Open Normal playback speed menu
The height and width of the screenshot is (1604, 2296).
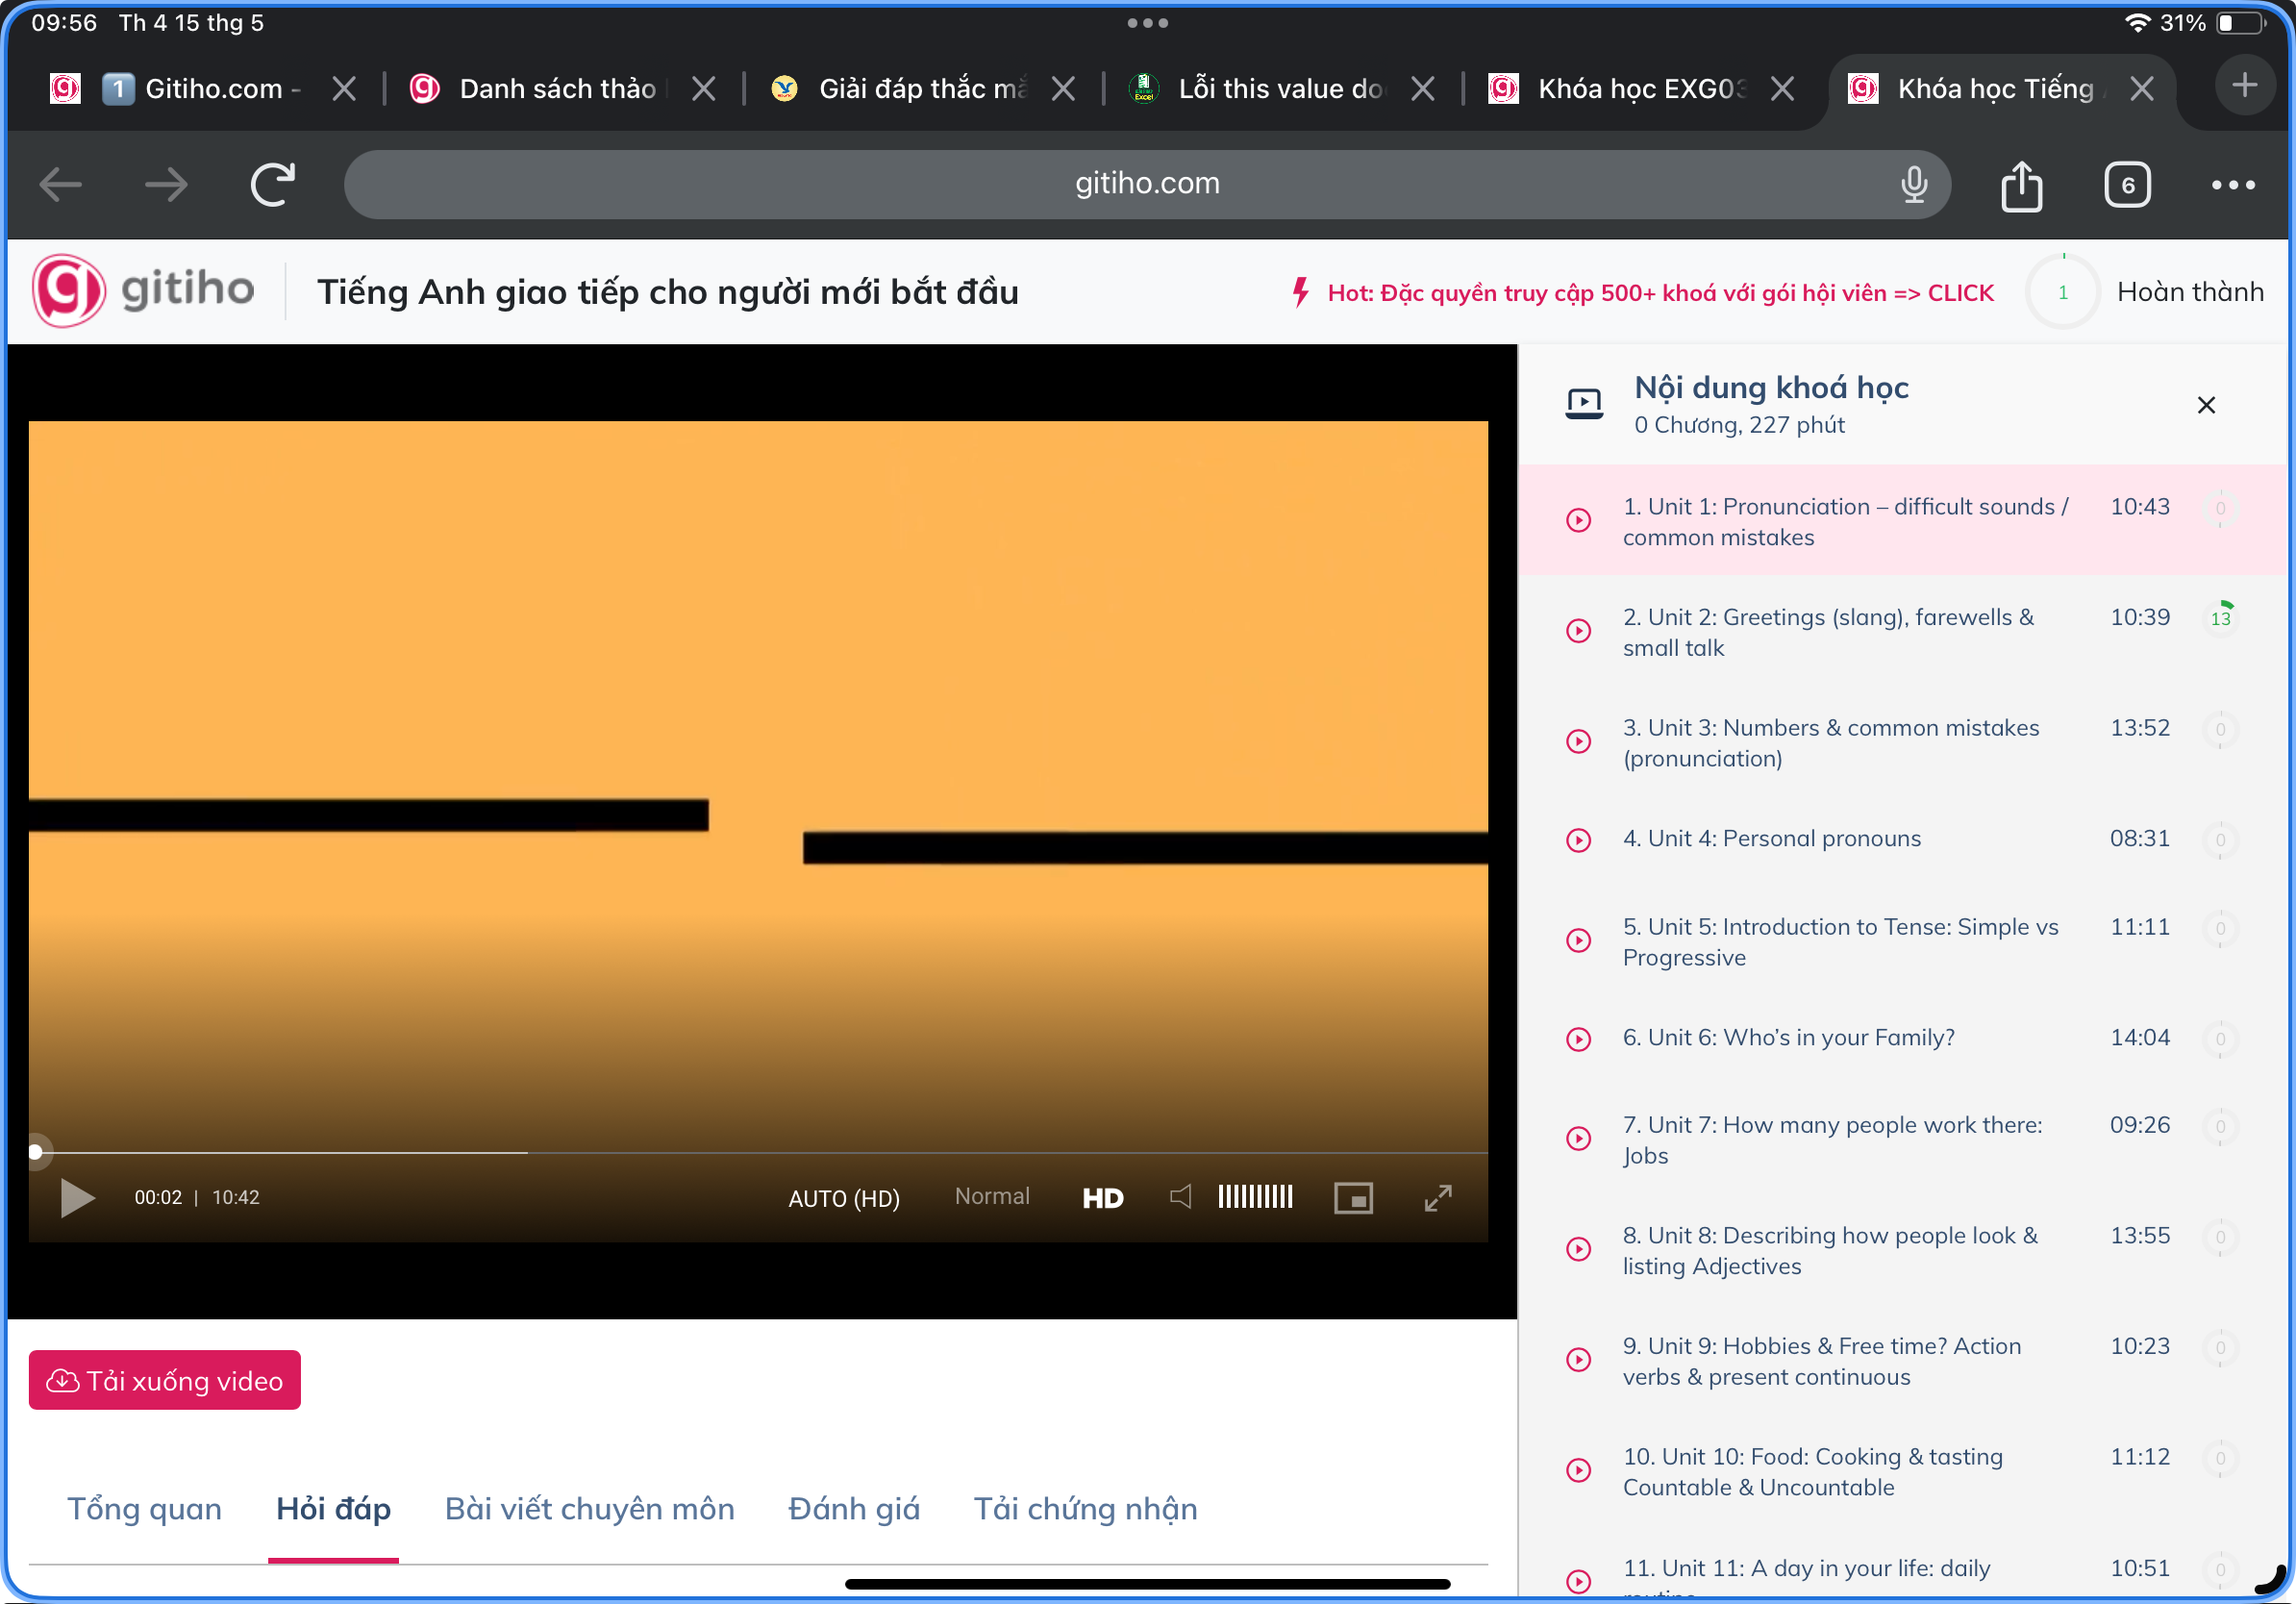[991, 1196]
